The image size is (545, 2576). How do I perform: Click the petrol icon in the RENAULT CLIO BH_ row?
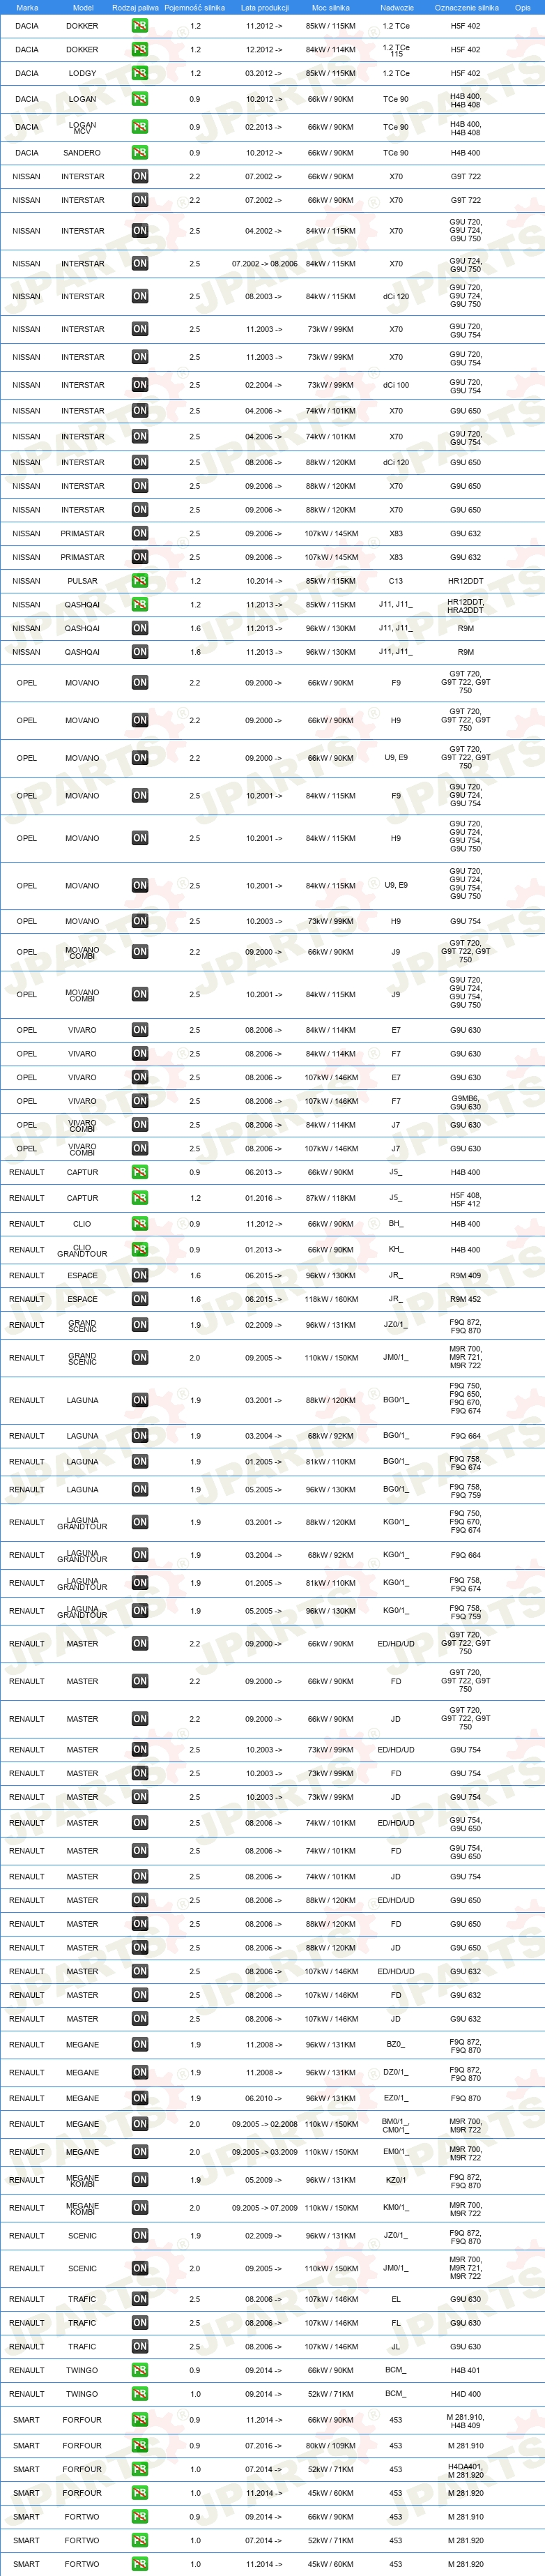pyautogui.click(x=140, y=1224)
